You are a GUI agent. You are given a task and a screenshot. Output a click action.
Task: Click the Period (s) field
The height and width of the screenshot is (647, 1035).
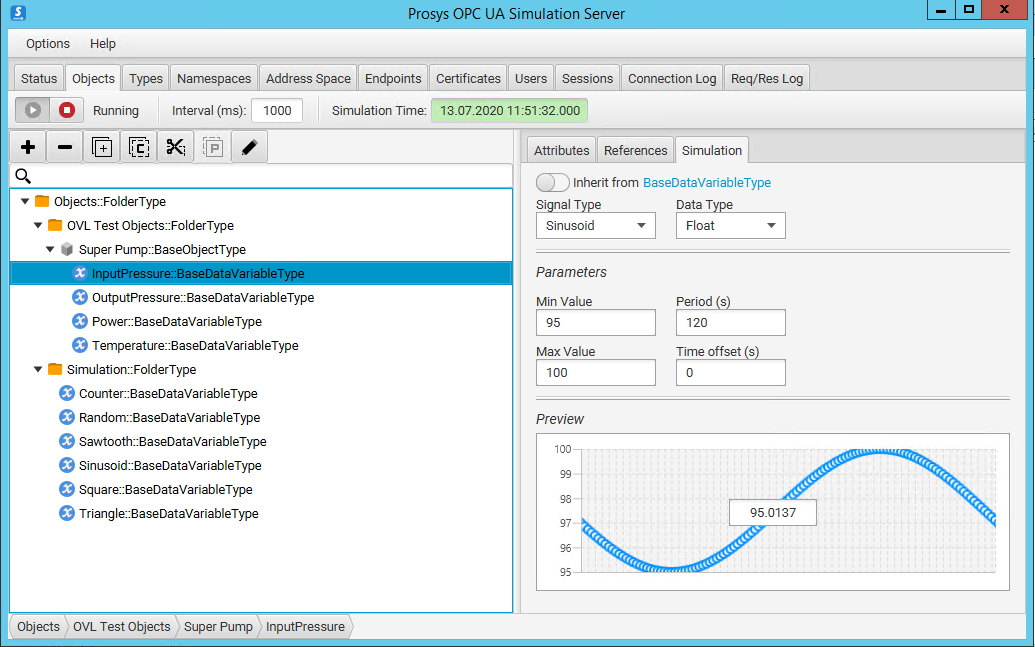(x=731, y=322)
